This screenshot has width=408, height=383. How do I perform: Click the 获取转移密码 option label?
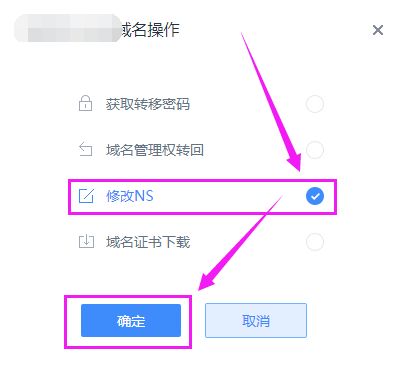(x=148, y=104)
